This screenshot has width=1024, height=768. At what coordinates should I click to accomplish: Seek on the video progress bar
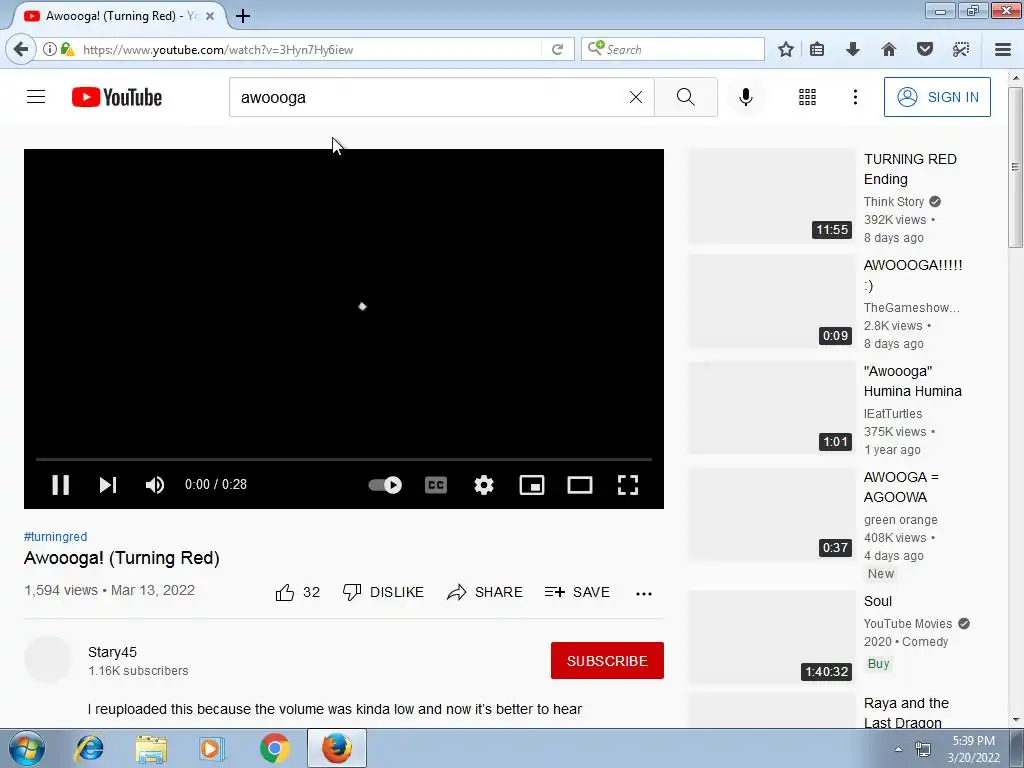344,460
